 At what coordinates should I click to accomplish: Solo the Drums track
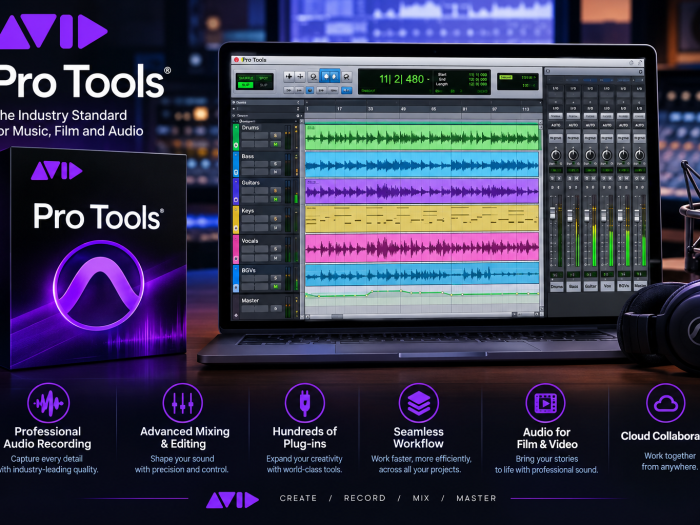[x=275, y=135]
